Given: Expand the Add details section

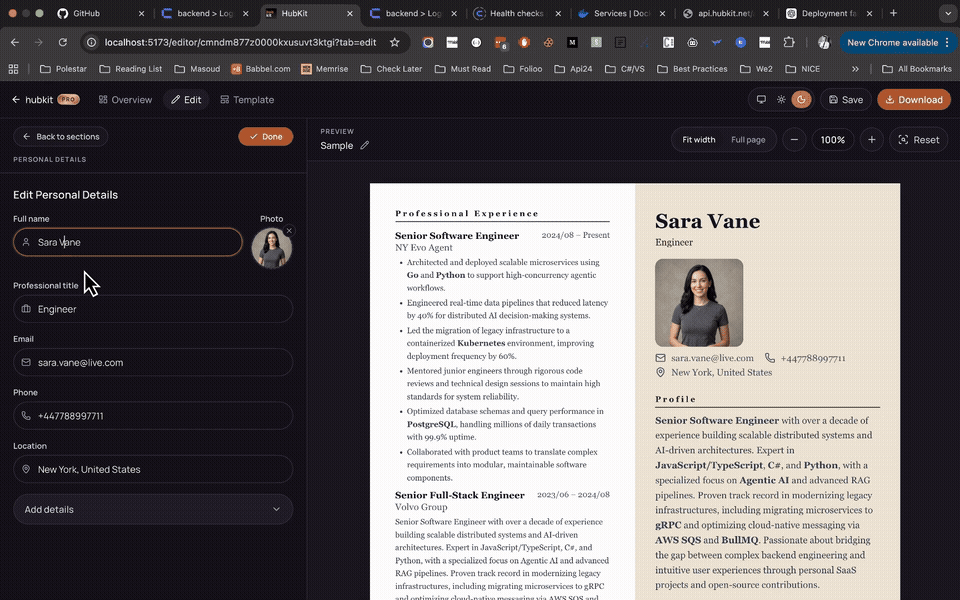Looking at the screenshot, I should pyautogui.click(x=153, y=509).
